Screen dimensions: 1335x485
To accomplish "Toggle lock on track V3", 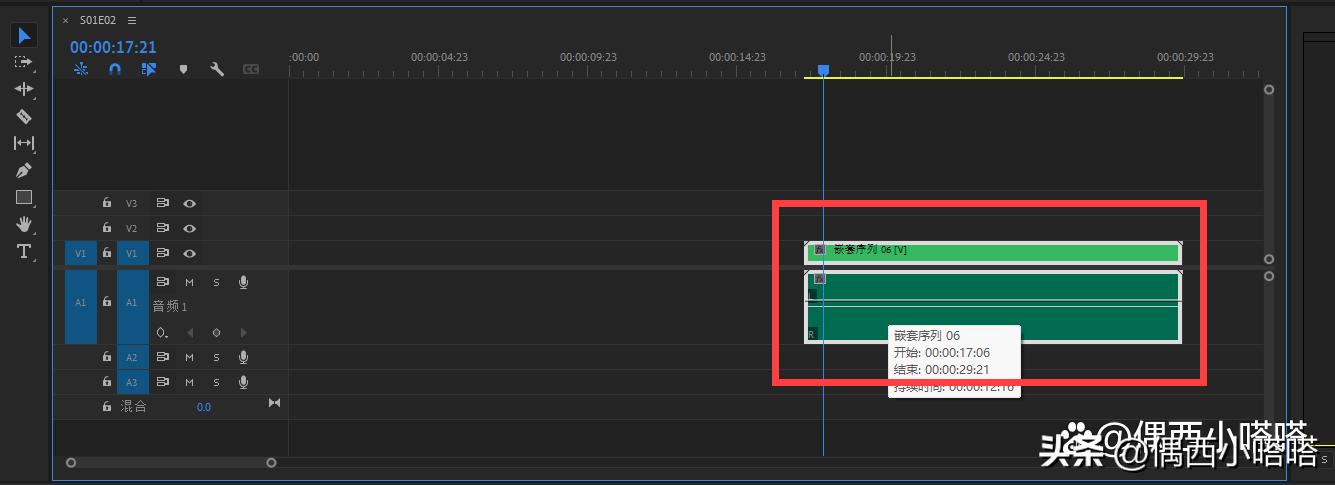I will pos(107,203).
